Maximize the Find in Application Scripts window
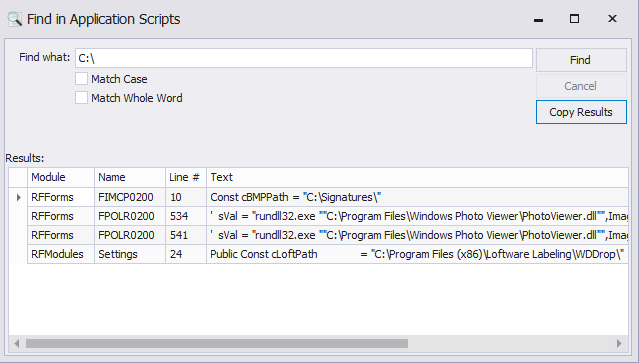This screenshot has width=639, height=363. click(x=574, y=19)
